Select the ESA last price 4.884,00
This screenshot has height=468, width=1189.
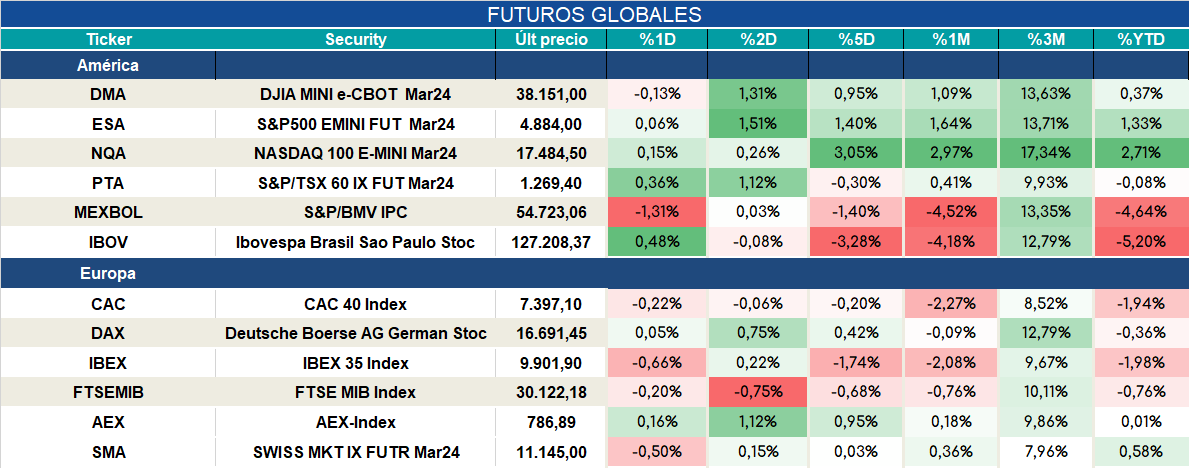[x=551, y=124]
